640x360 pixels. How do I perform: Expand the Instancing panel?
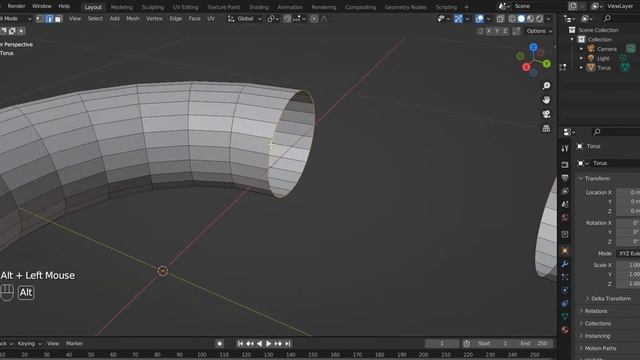click(x=597, y=336)
